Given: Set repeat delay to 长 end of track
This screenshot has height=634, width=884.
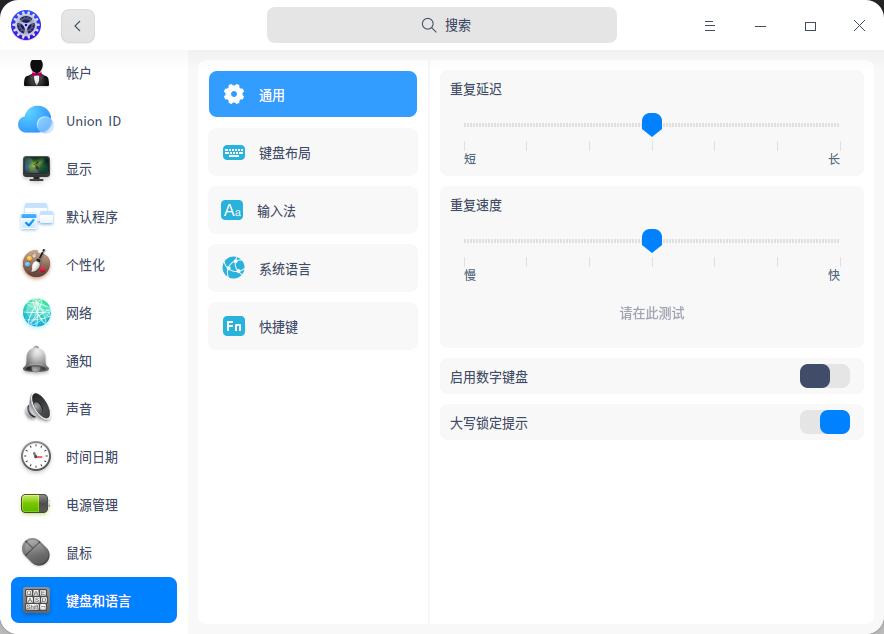Looking at the screenshot, I should click(x=838, y=125).
